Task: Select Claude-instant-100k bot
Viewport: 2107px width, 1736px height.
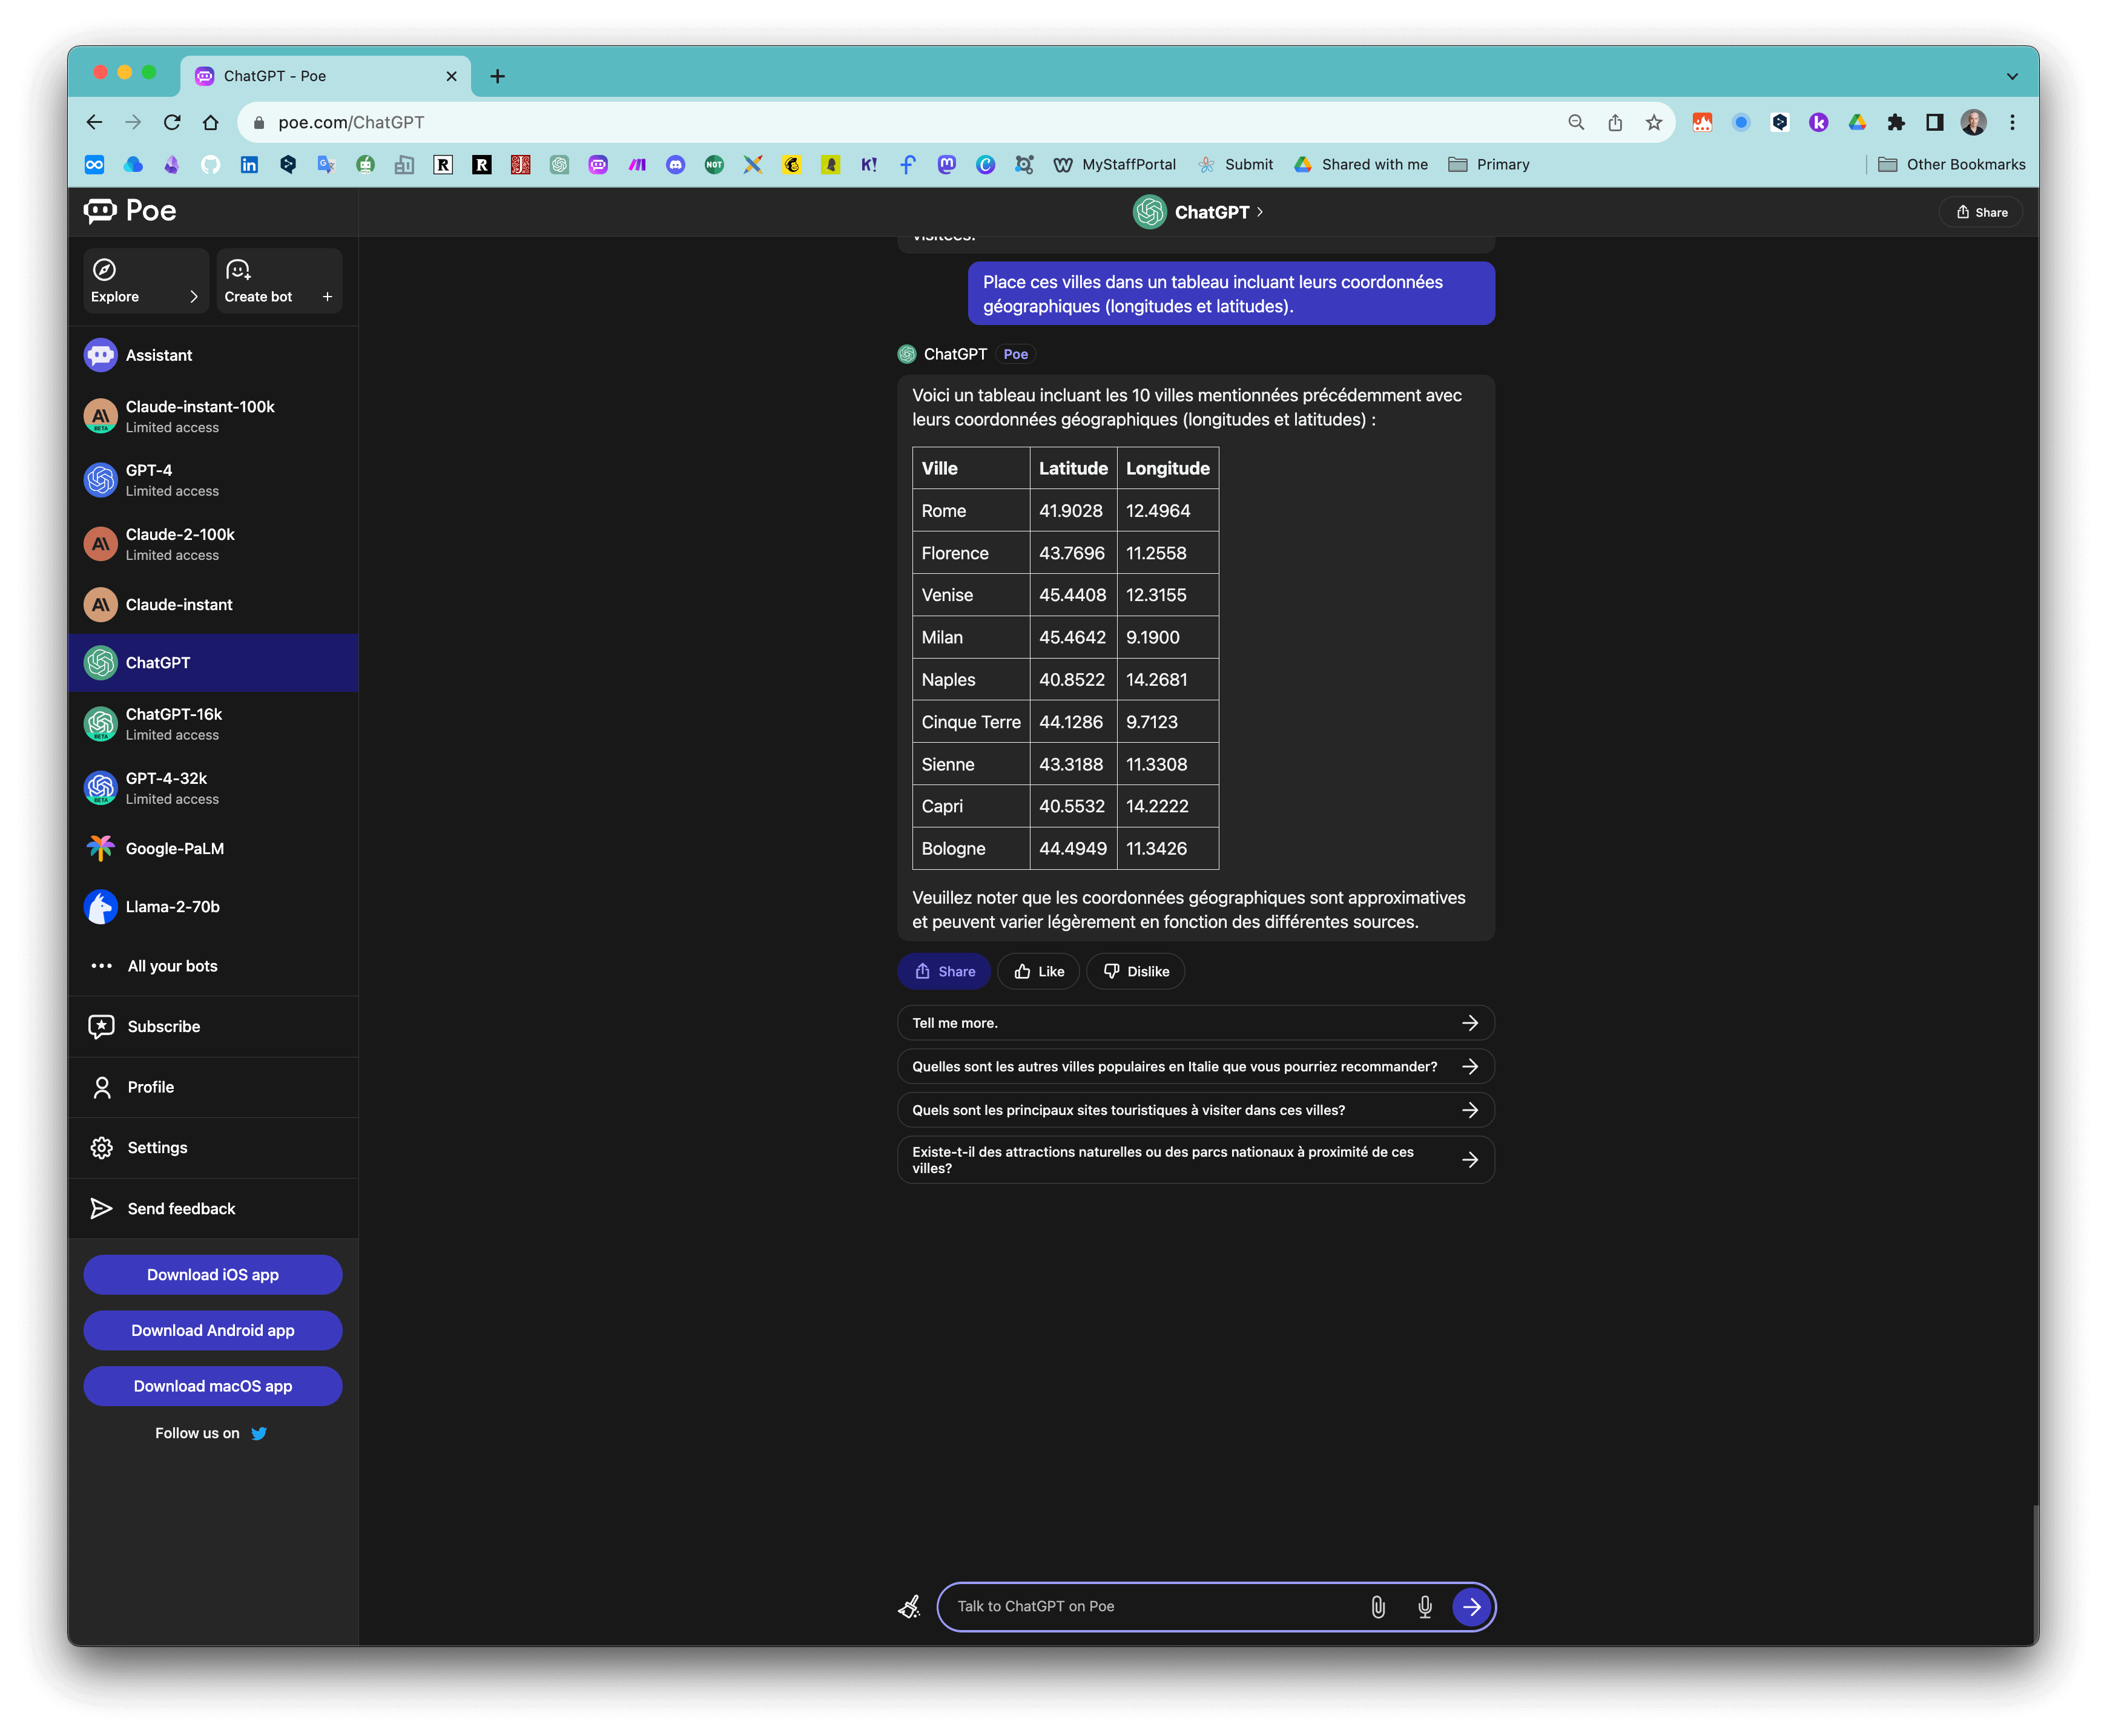Action: click(x=213, y=416)
